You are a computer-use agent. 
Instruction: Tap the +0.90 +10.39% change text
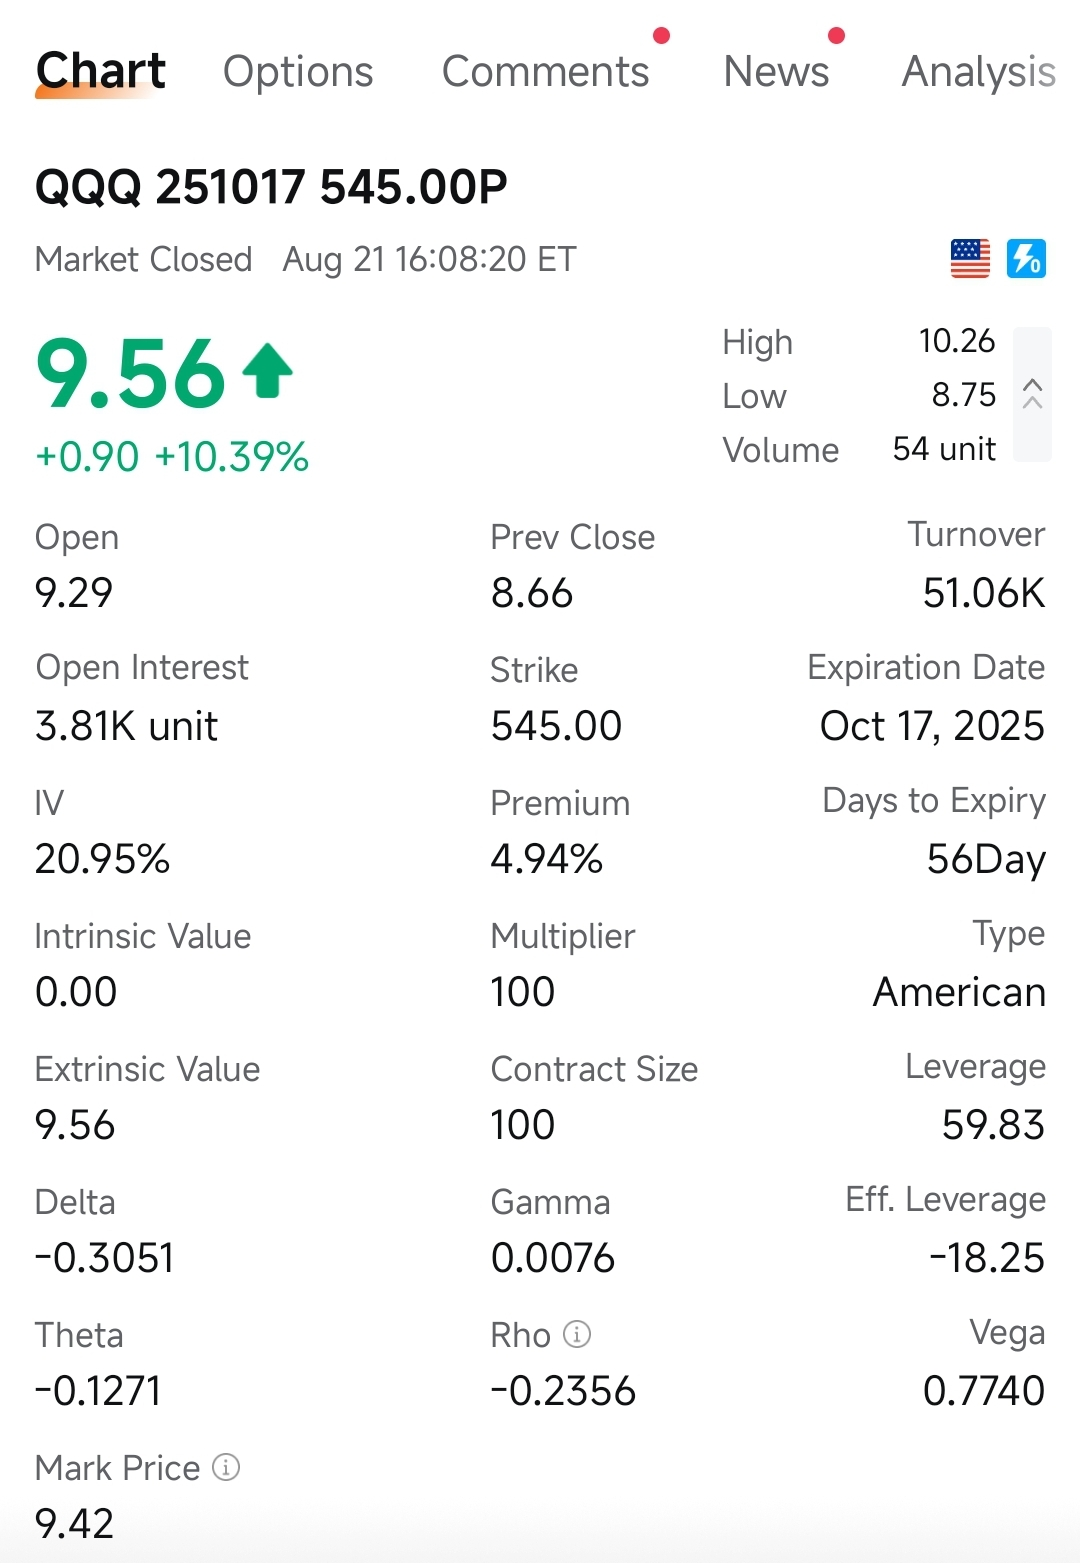(172, 457)
